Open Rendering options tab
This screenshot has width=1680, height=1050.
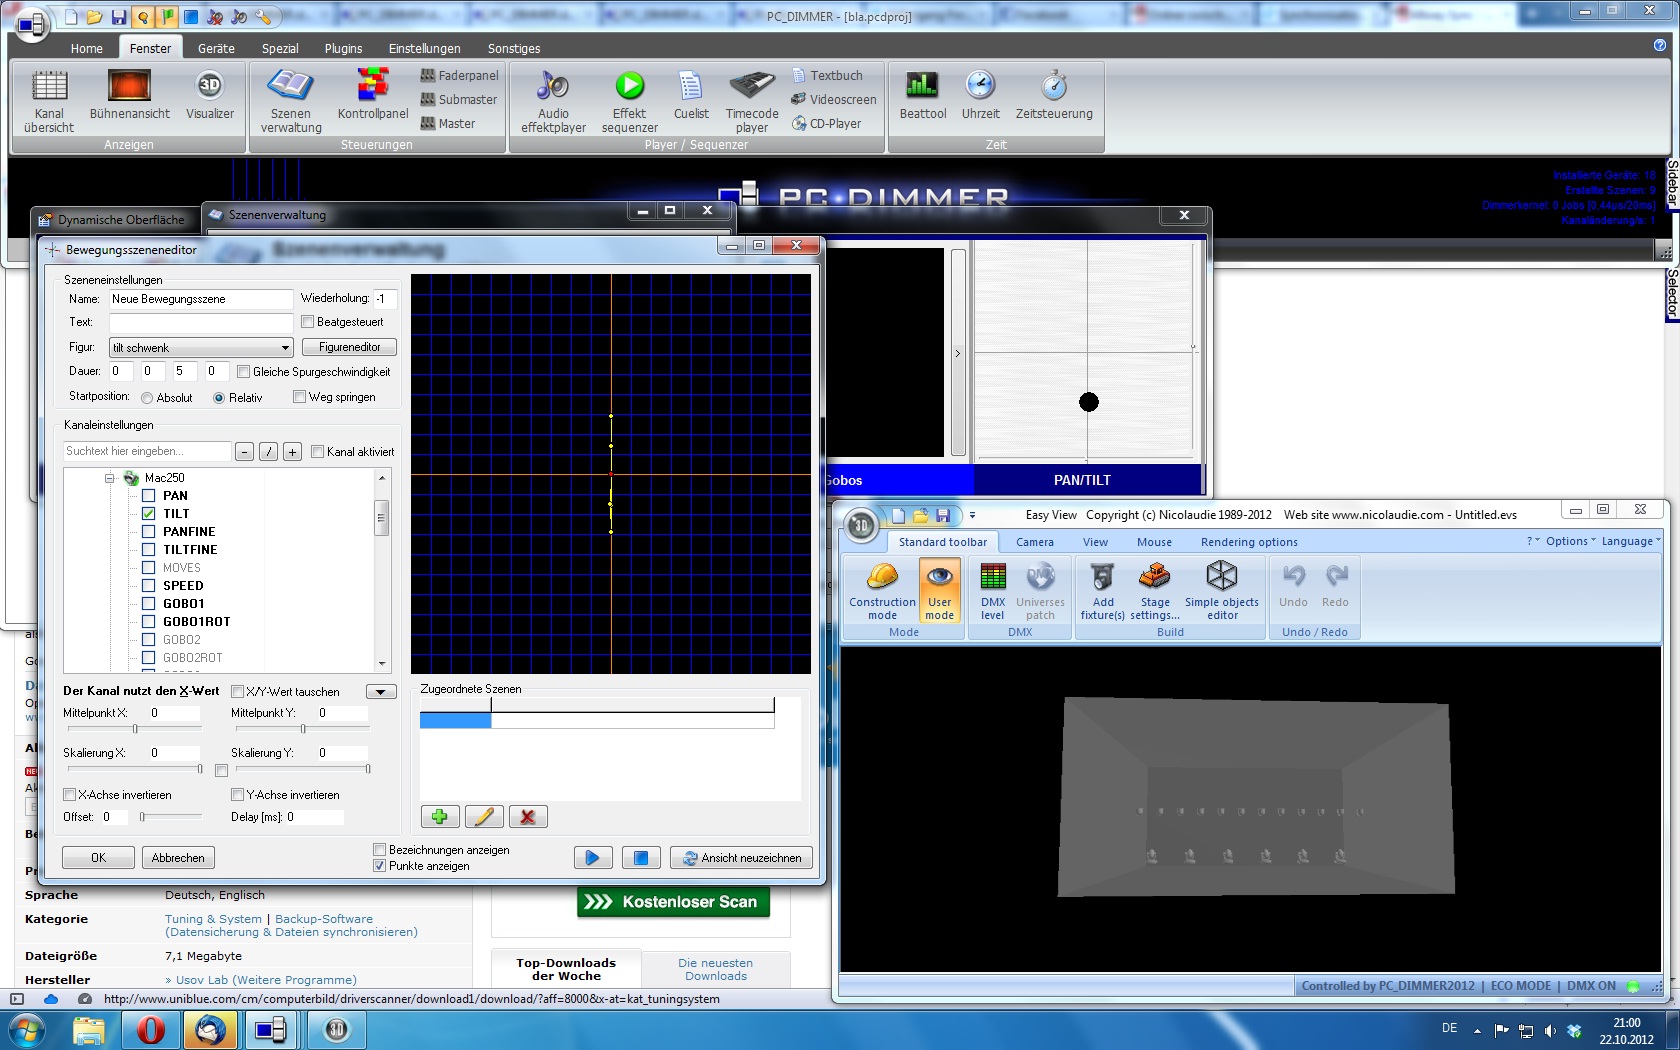[1249, 542]
